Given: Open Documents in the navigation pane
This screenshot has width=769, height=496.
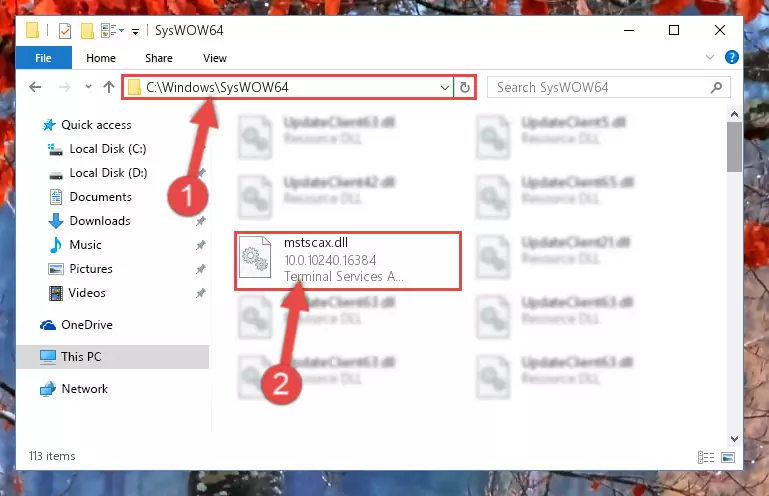Looking at the screenshot, I should tap(101, 197).
